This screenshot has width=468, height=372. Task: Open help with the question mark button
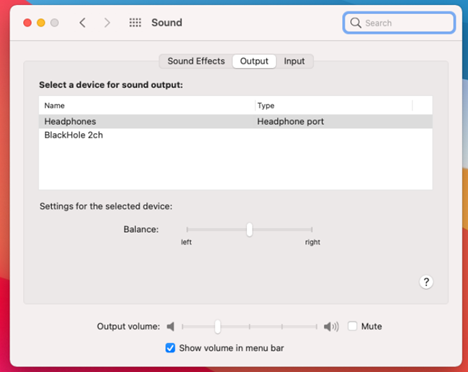(x=426, y=282)
